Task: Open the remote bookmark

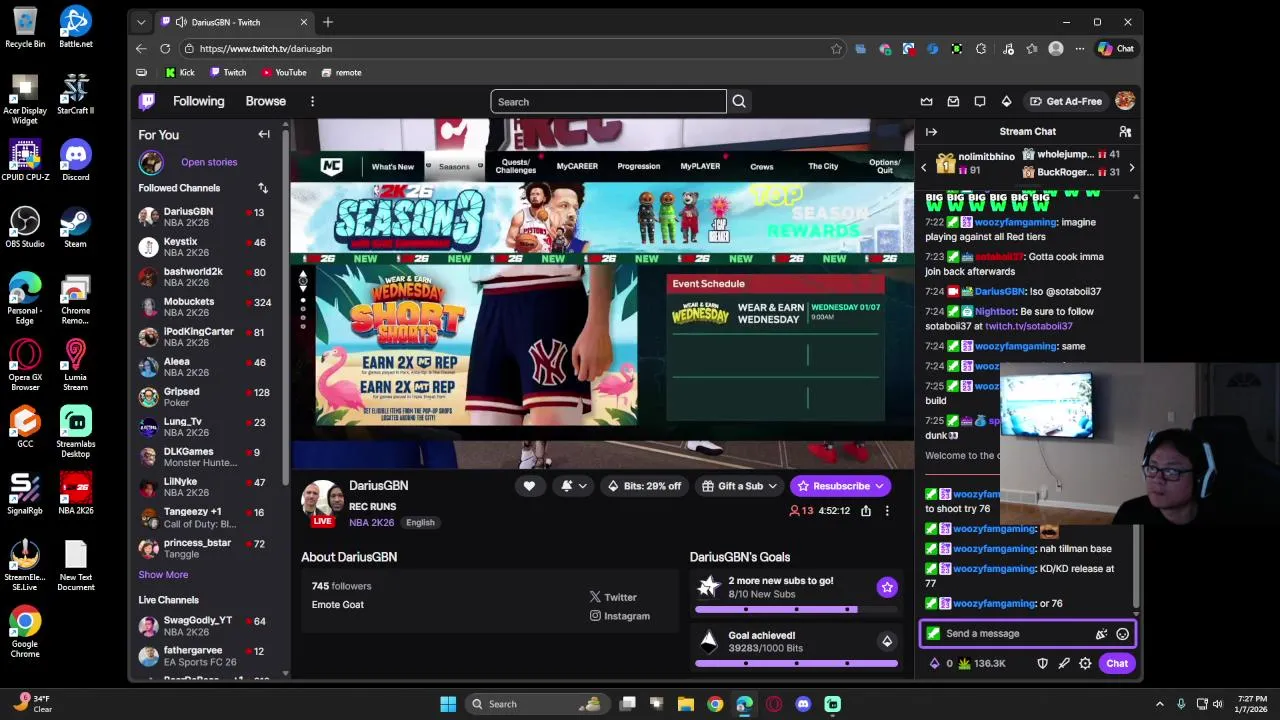Action: (x=342, y=72)
